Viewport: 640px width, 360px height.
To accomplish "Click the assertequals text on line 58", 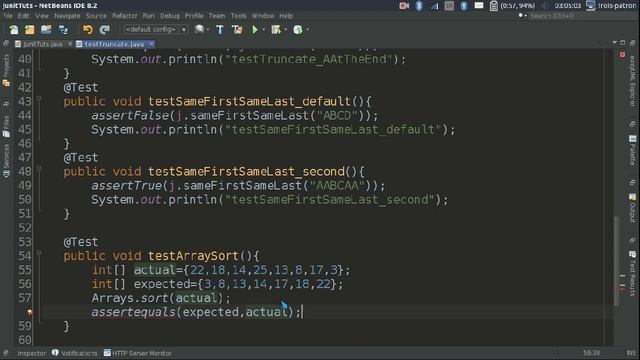I will [133, 312].
